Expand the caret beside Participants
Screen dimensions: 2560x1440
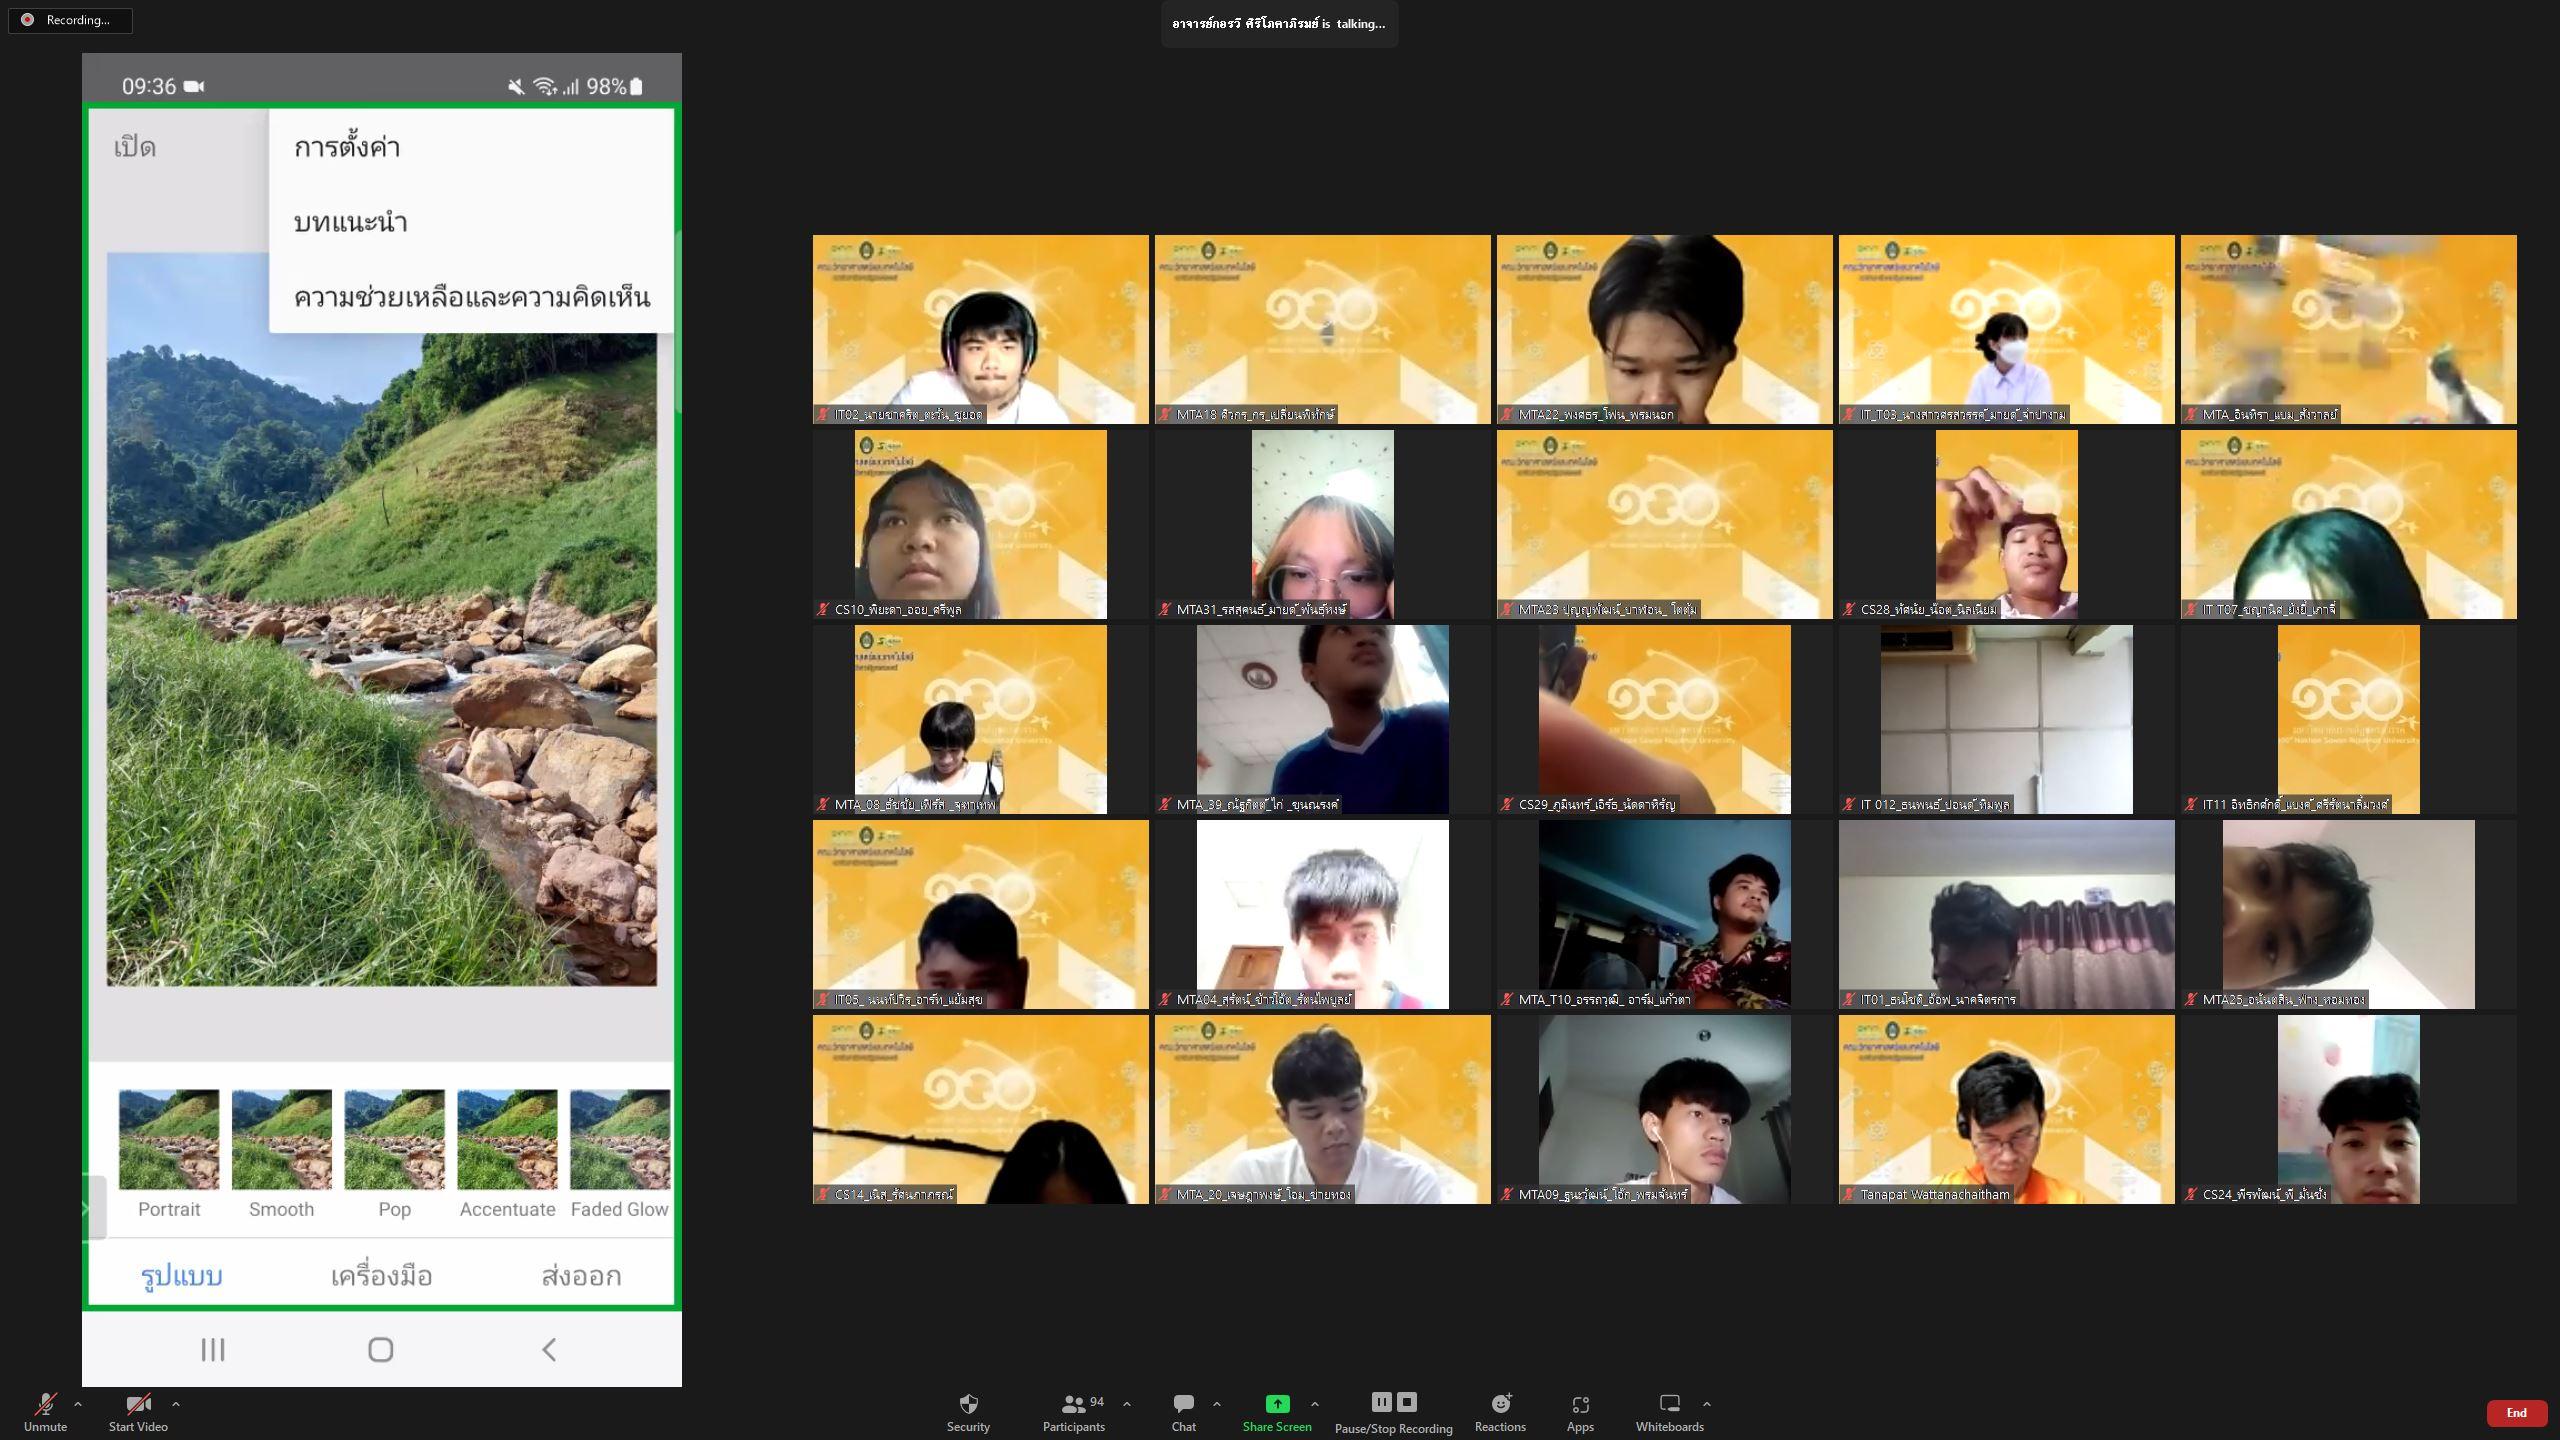[x=1127, y=1404]
